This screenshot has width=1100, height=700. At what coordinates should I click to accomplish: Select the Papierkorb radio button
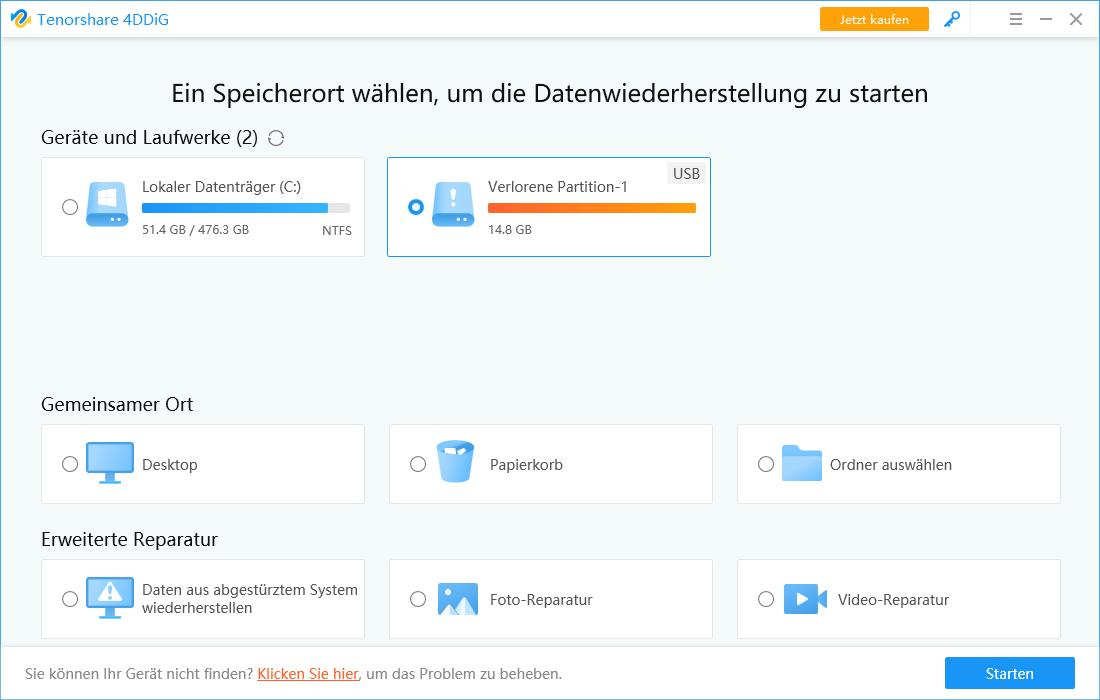coord(417,463)
